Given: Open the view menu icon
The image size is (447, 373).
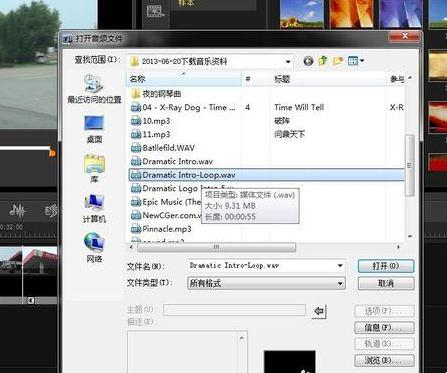Looking at the screenshot, I should pos(356,61).
